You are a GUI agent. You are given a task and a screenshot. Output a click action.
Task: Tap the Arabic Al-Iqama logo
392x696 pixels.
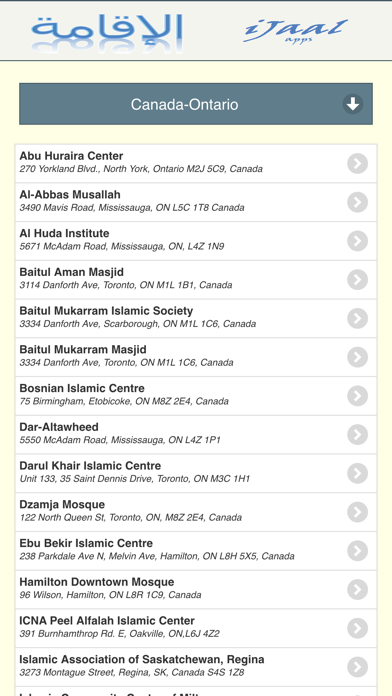click(x=107, y=32)
